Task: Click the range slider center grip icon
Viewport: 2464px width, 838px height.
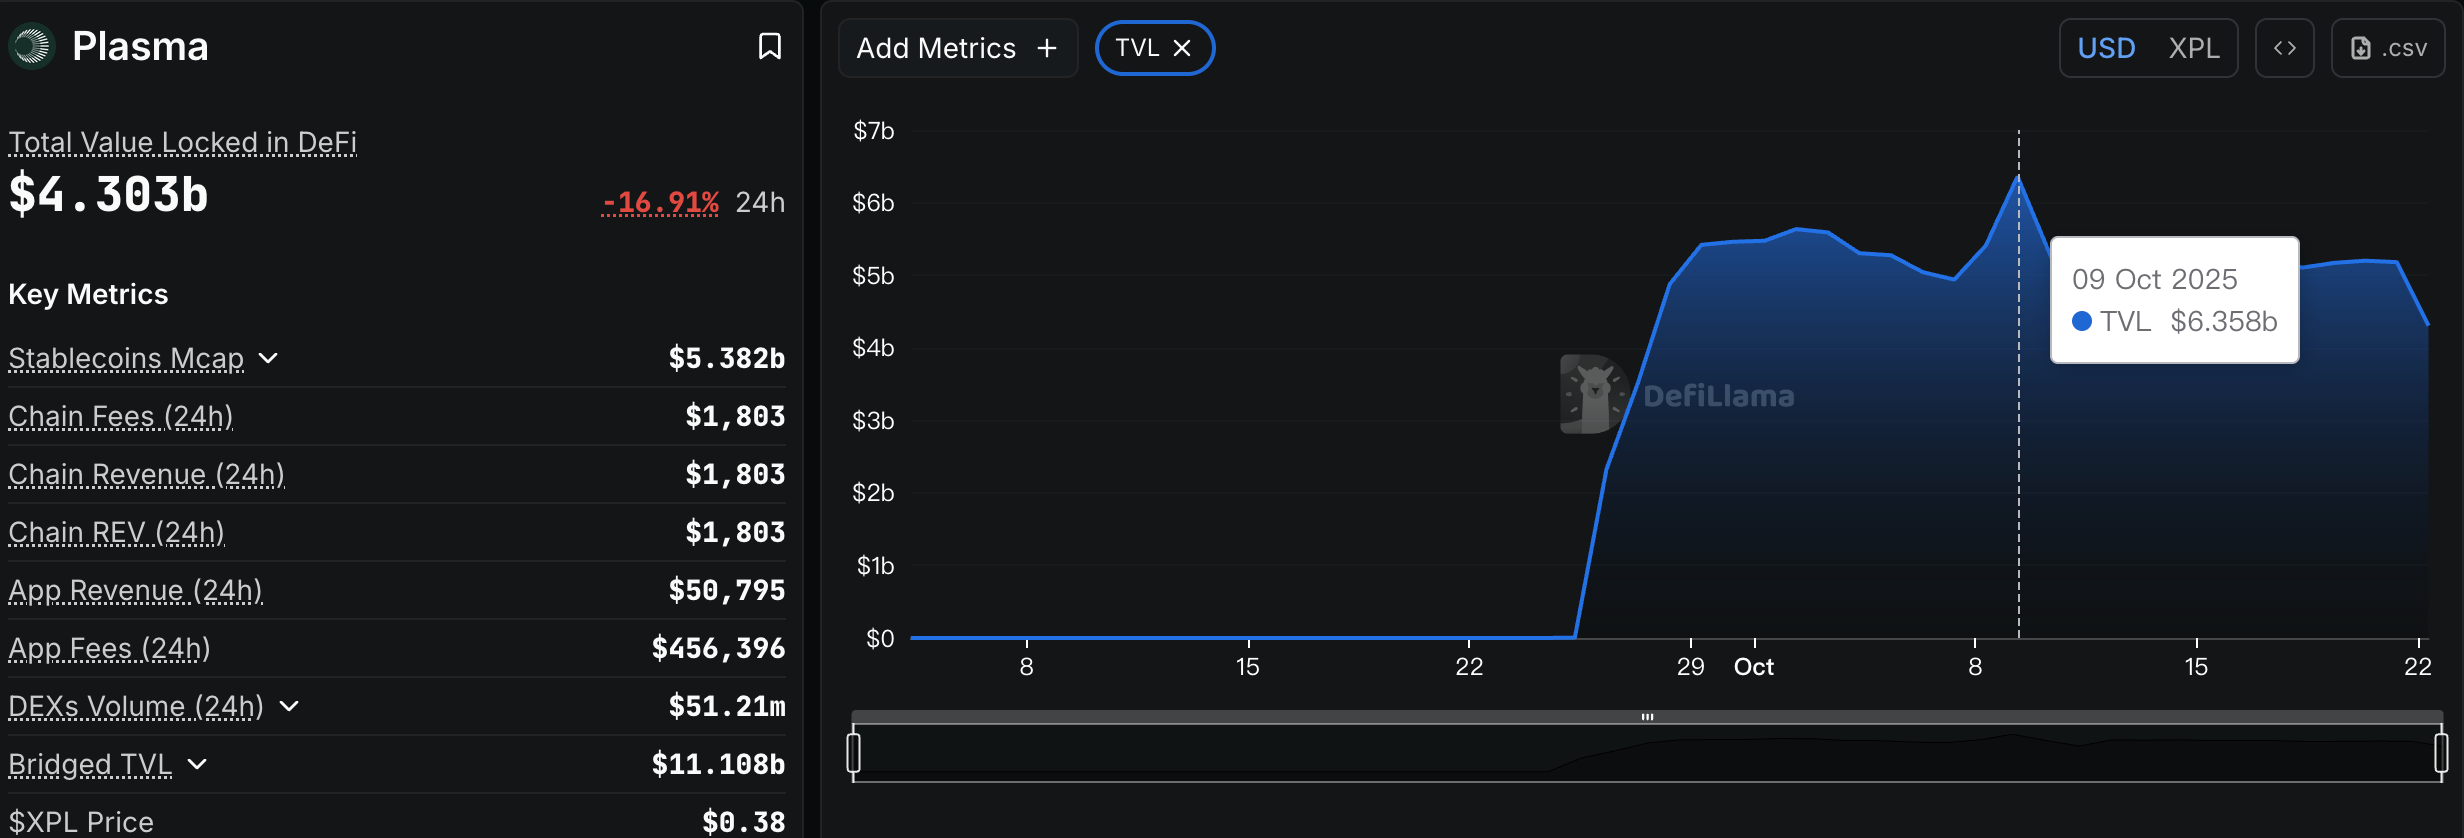Action: [1647, 717]
